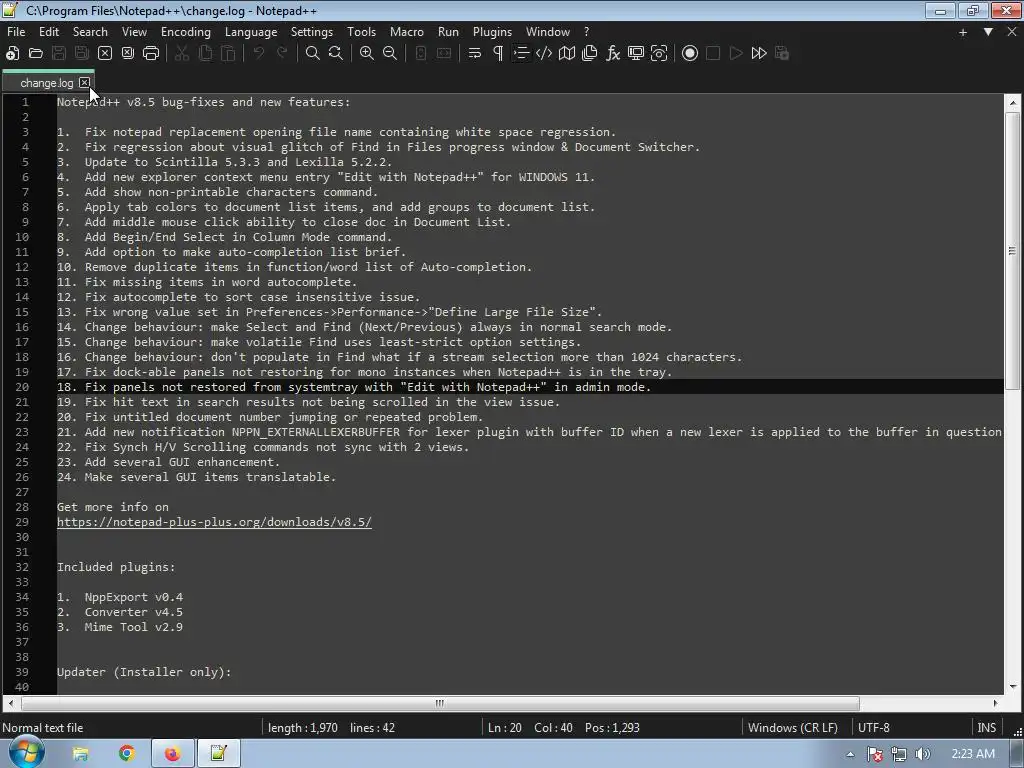Screen dimensions: 1024x768
Task: Click the vertical scrollbar up arrow
Action: click(1012, 103)
